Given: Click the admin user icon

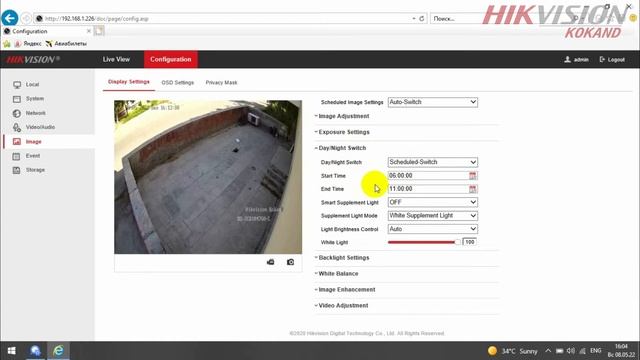Looking at the screenshot, I should [x=567, y=60].
